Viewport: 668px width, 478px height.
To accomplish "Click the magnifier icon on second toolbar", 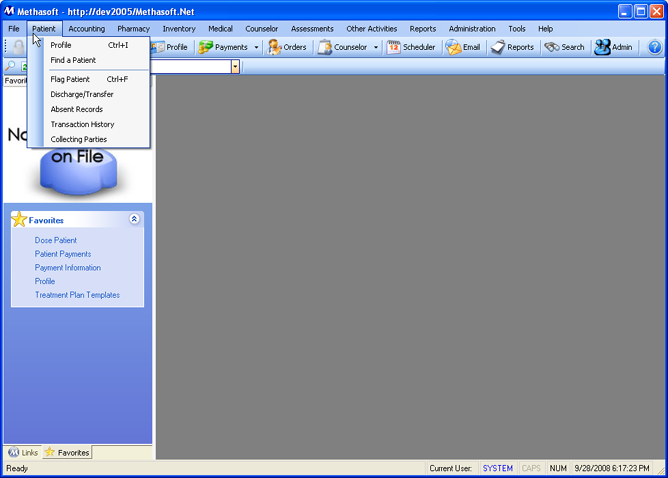I will 10,66.
